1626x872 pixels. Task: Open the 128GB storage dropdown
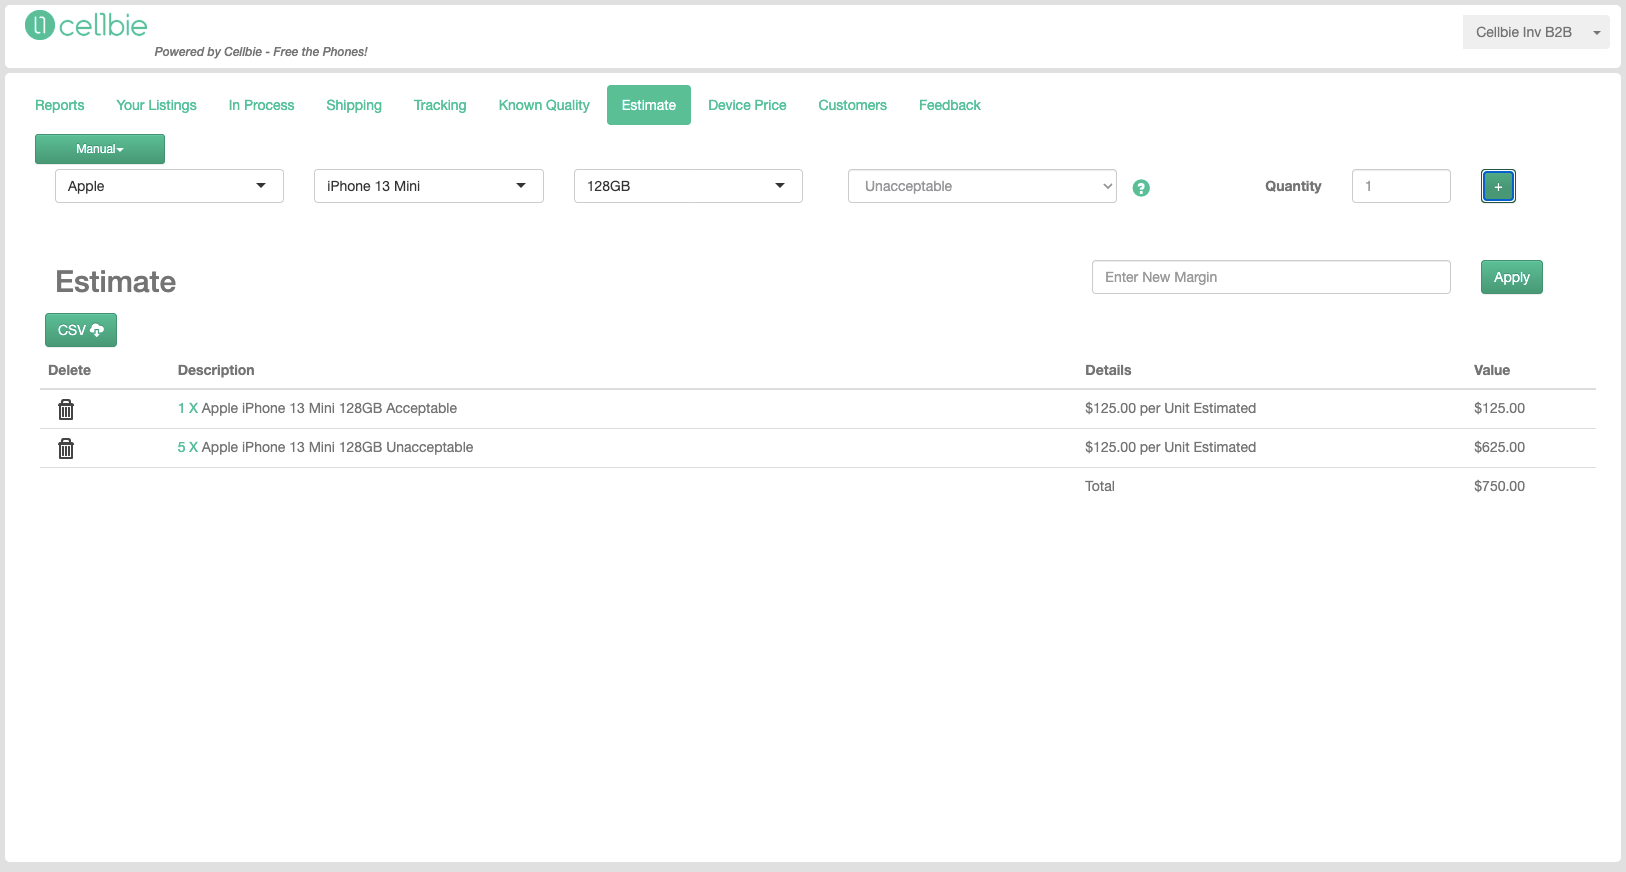tap(688, 186)
